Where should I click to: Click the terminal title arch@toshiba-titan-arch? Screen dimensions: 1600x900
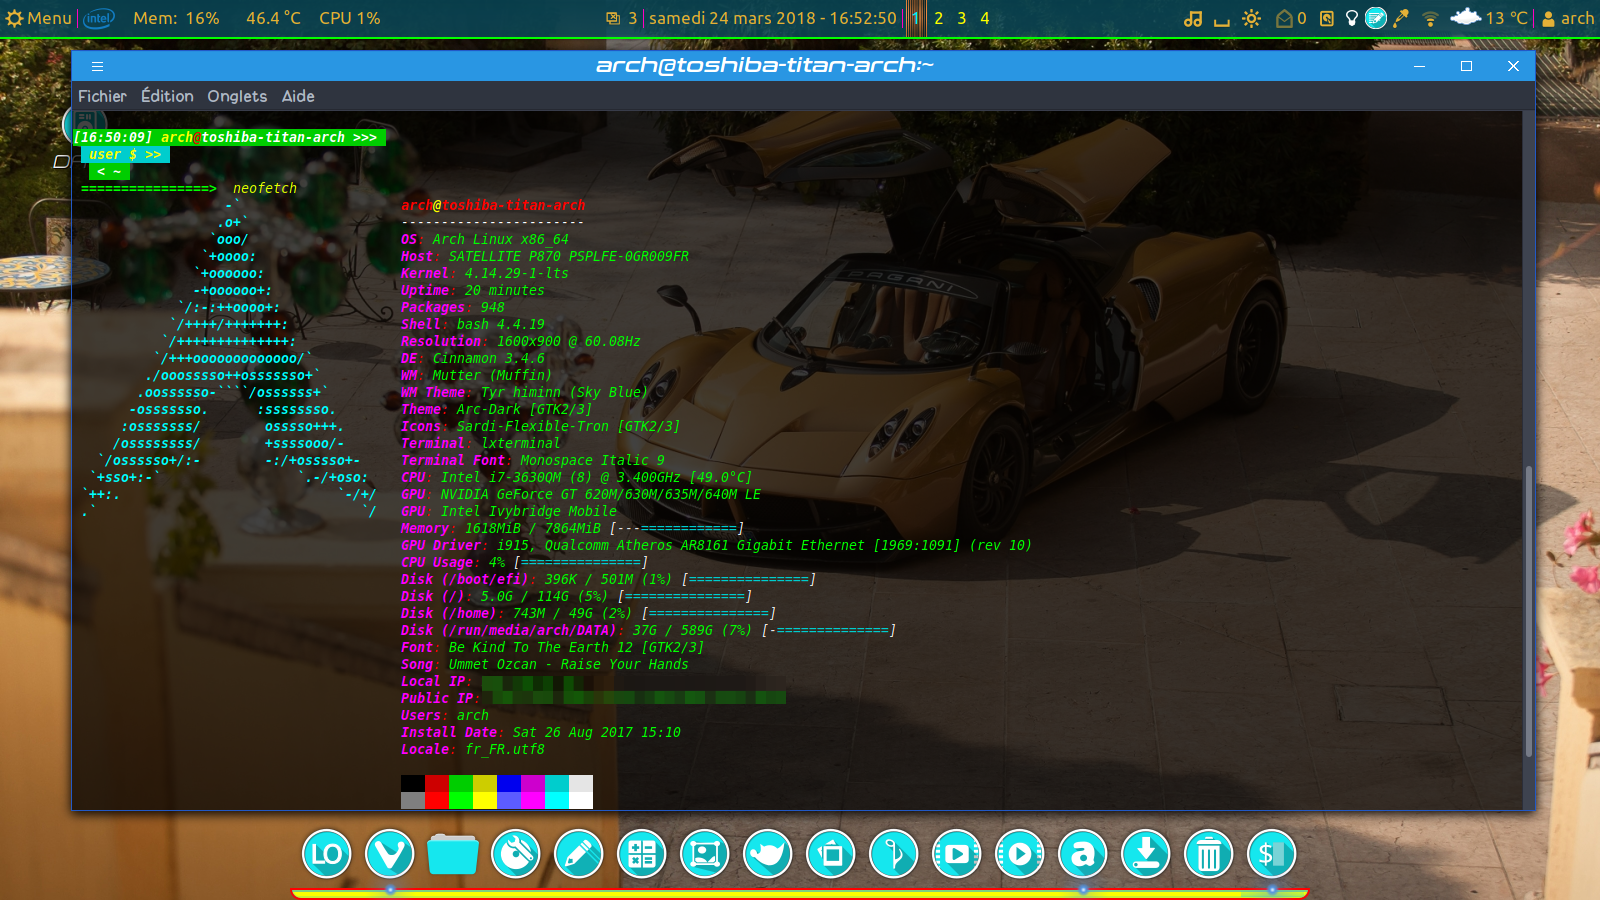tap(764, 66)
